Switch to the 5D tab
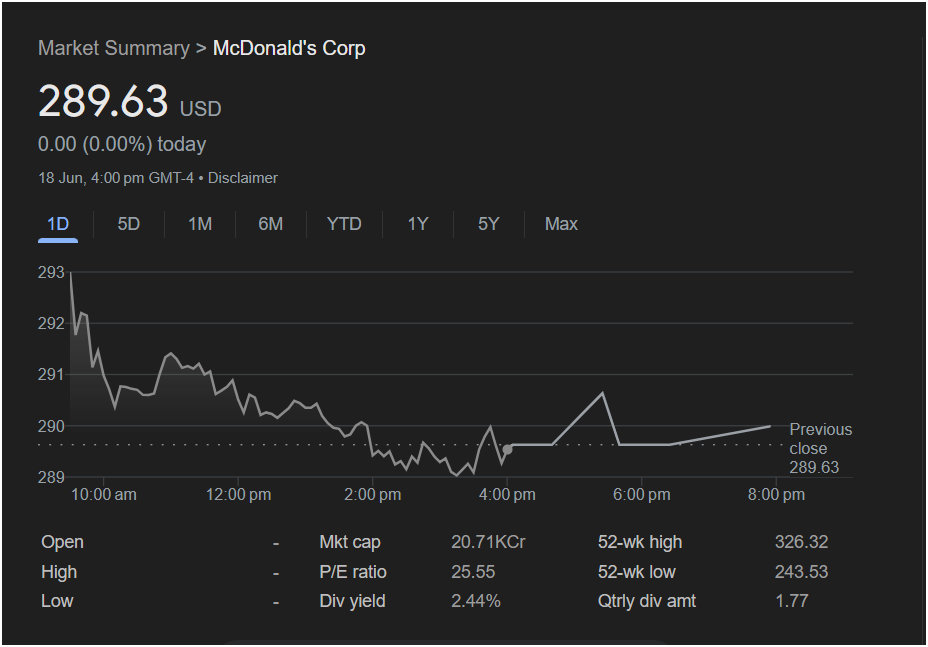928x647 pixels. click(x=128, y=224)
